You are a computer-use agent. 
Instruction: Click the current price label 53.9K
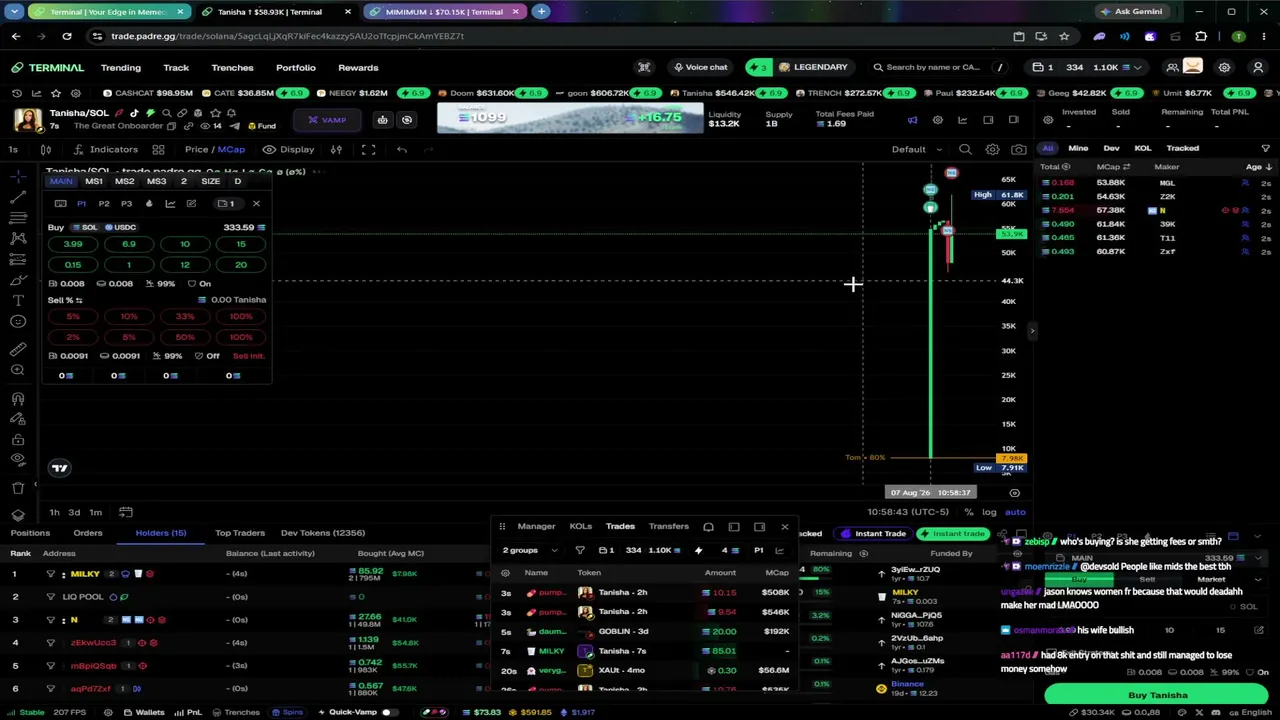tap(1012, 234)
